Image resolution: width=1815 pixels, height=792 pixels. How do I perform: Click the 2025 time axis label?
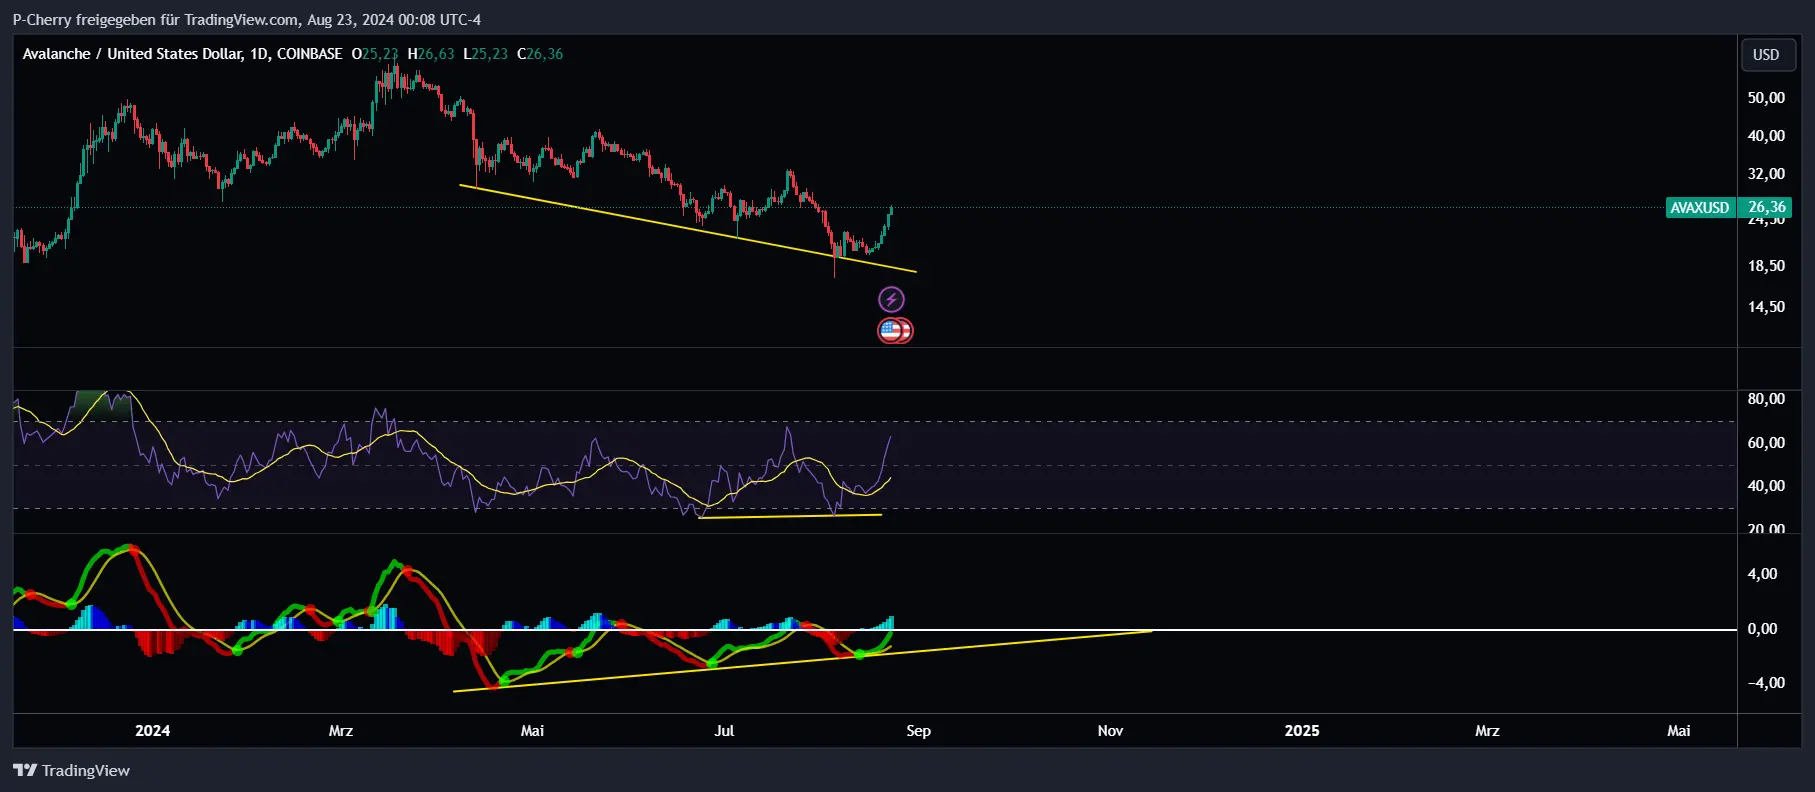click(x=1301, y=731)
